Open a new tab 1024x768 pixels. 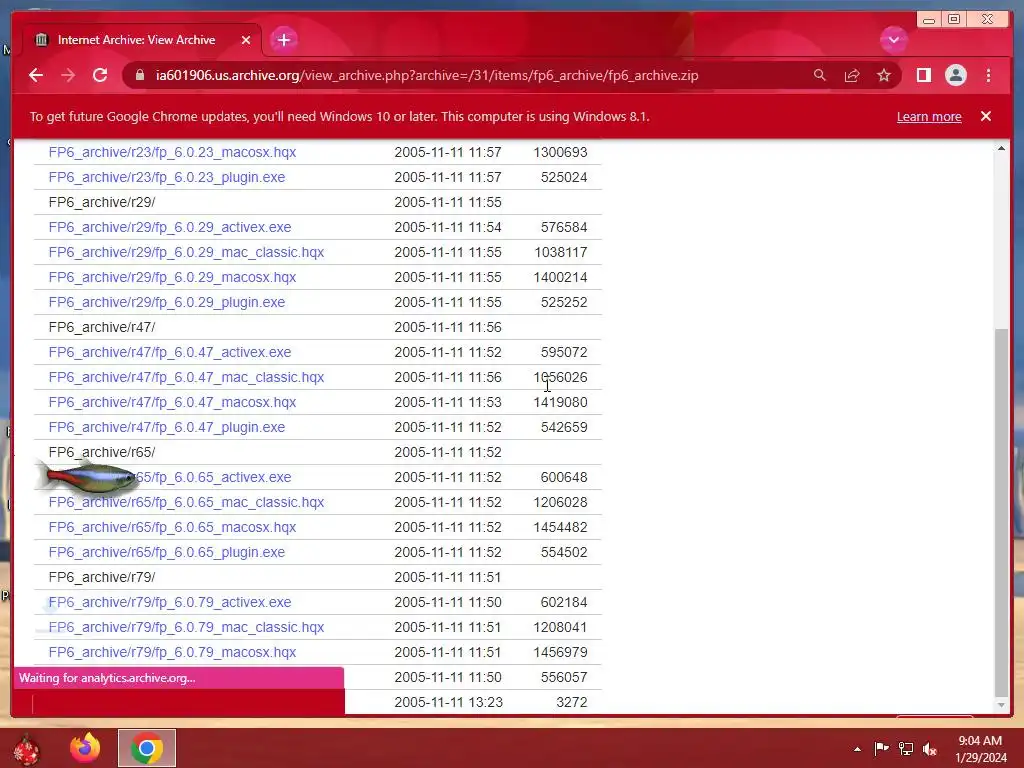click(x=283, y=40)
